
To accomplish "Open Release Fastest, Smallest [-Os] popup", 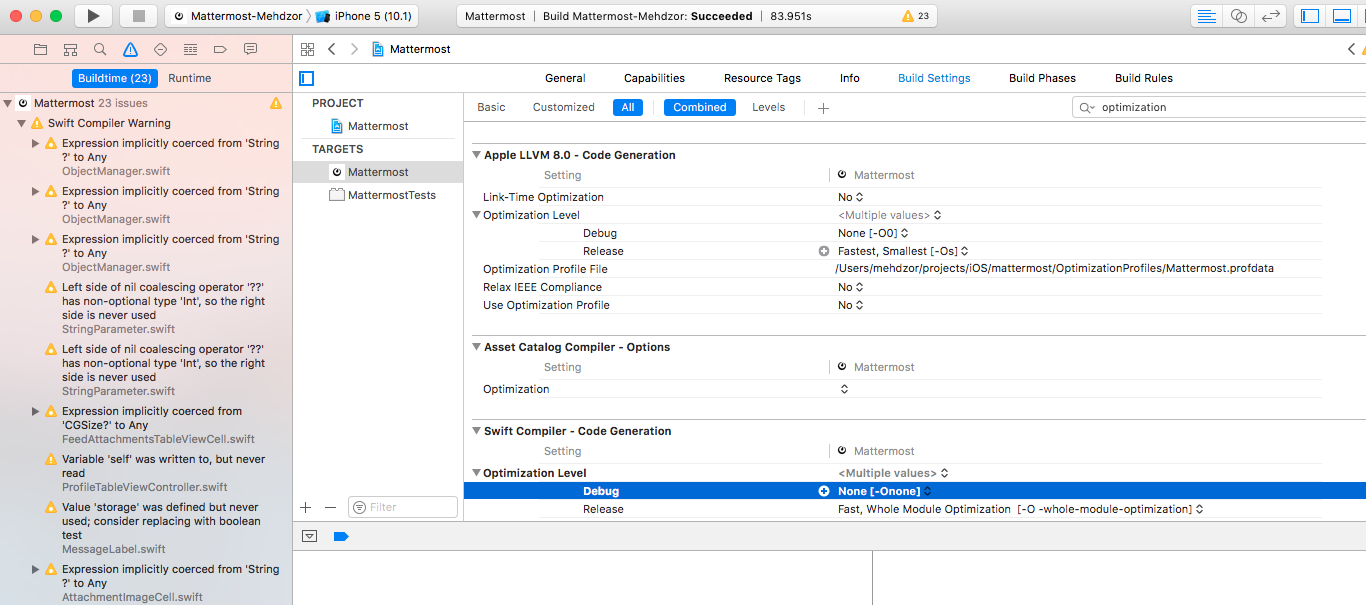I will (x=903, y=251).
